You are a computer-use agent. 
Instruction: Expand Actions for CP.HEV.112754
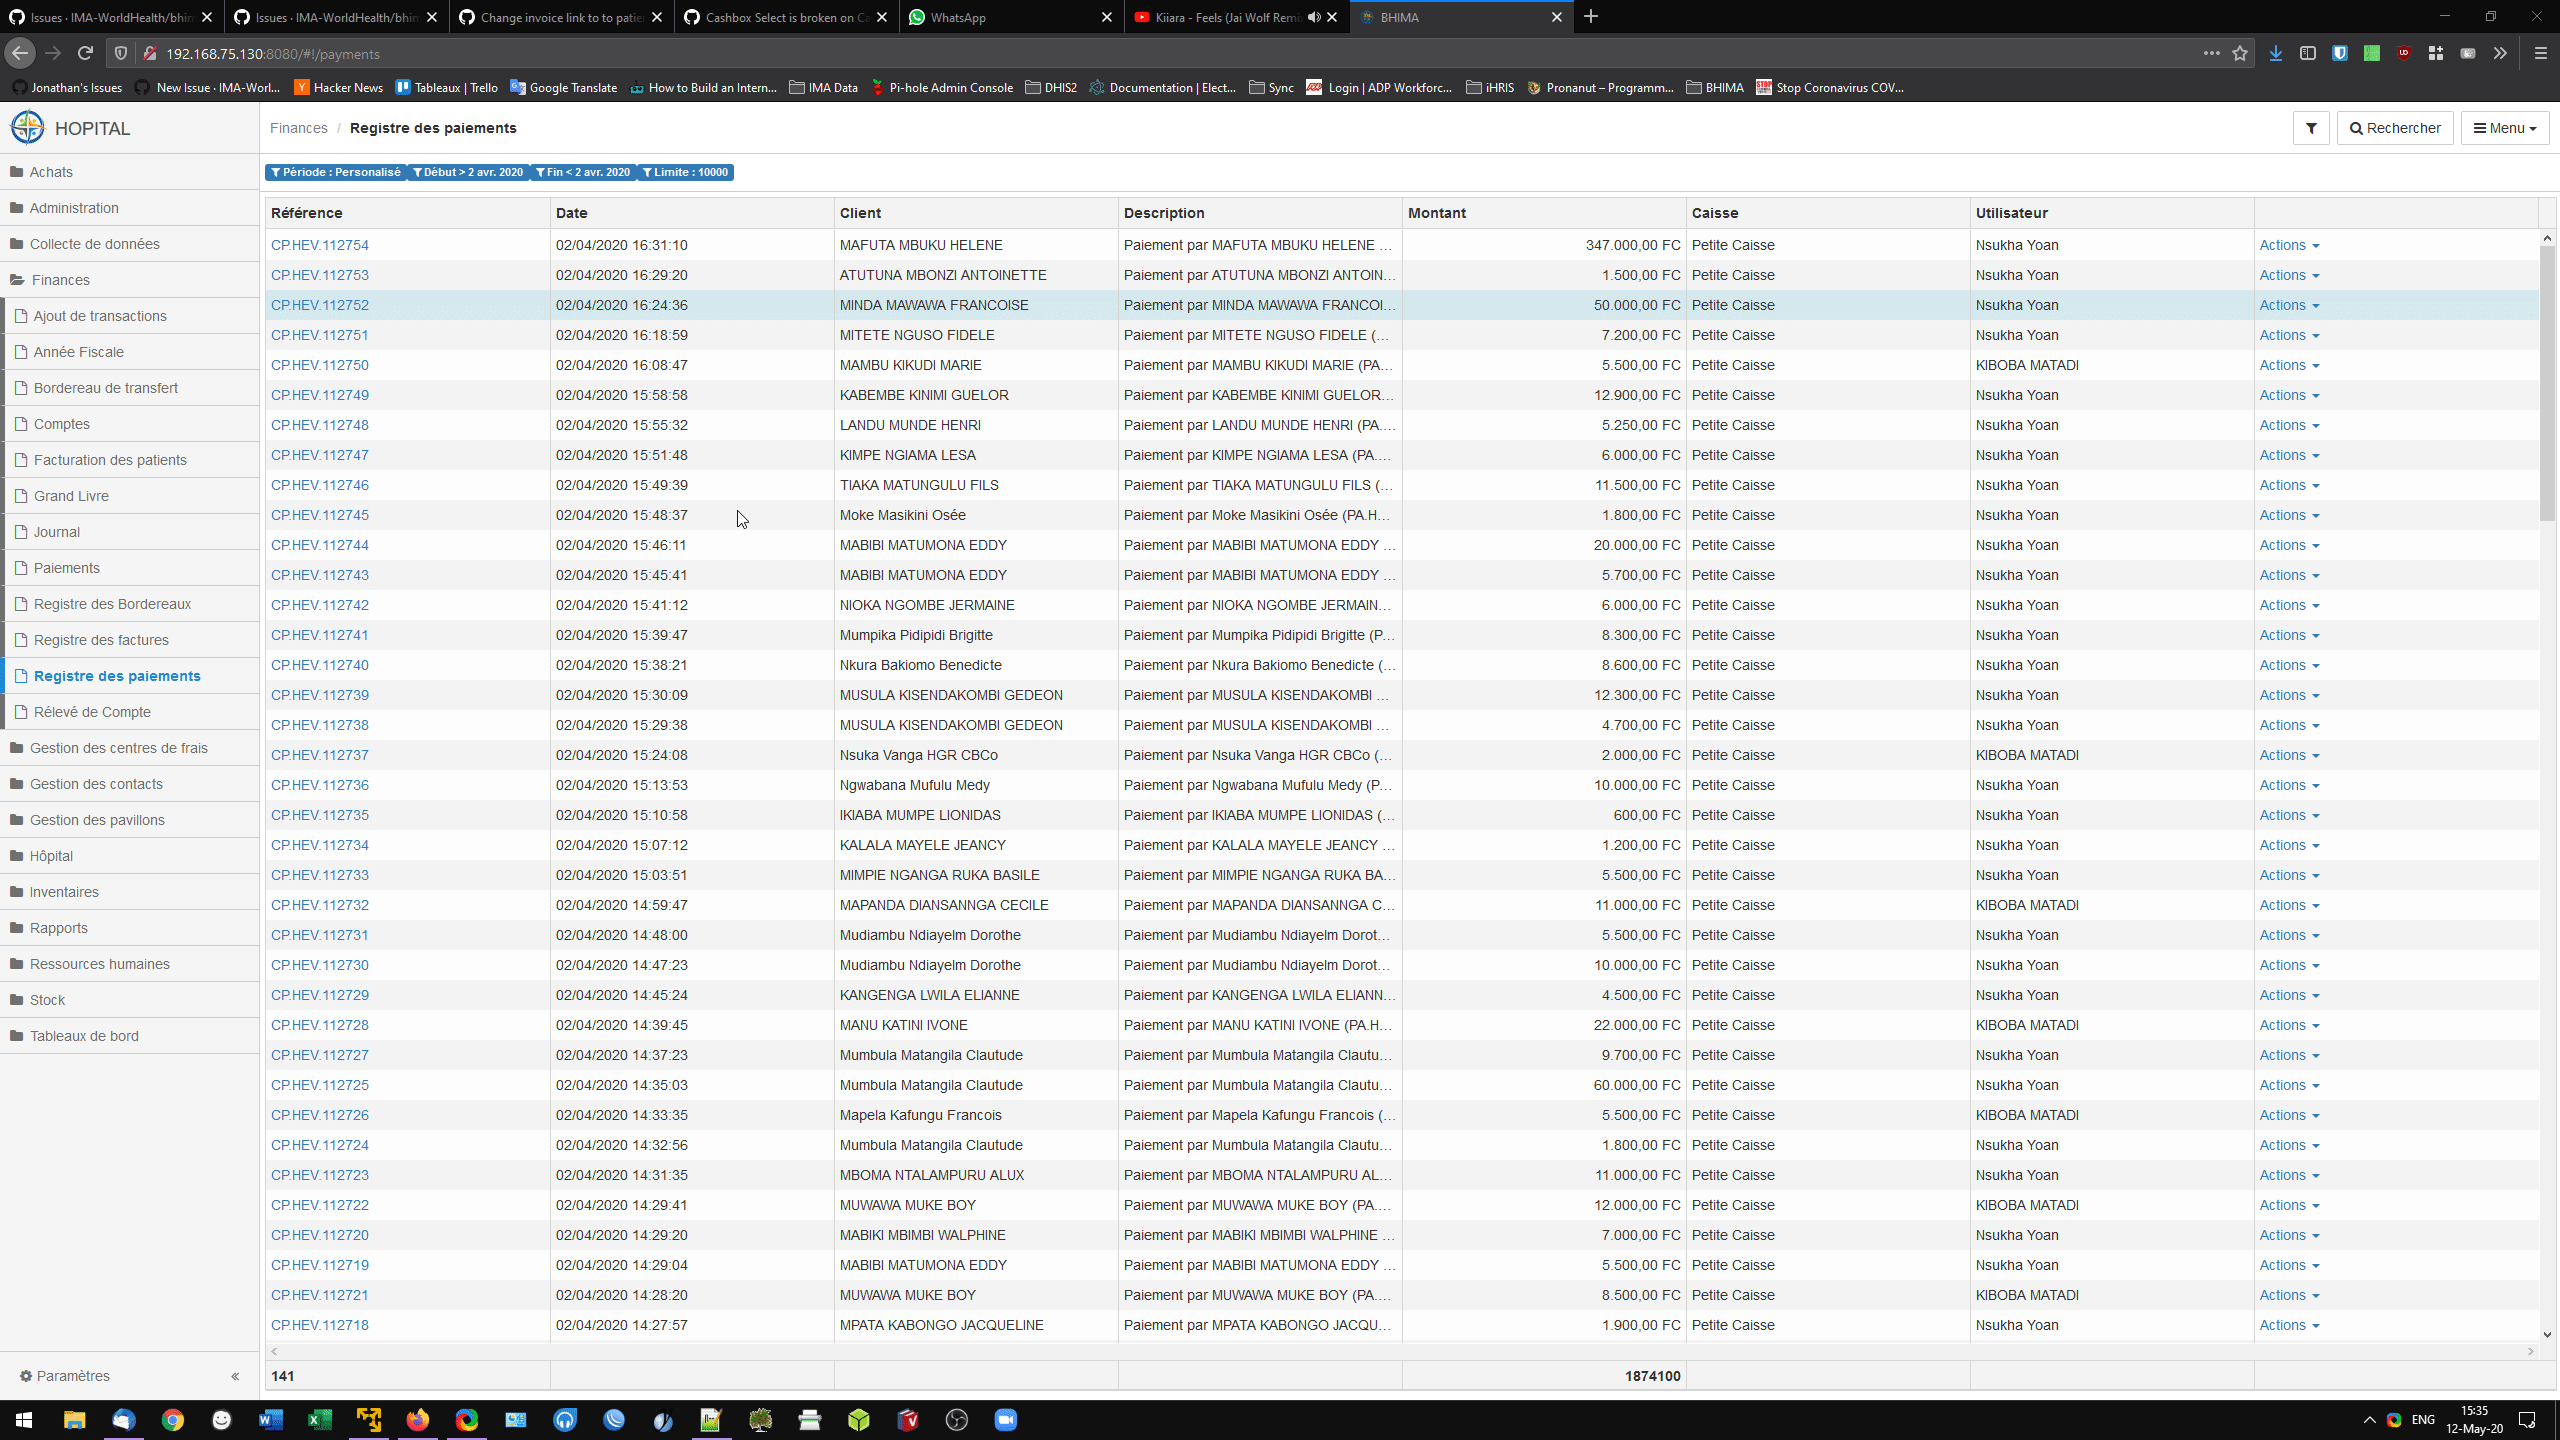(2289, 245)
